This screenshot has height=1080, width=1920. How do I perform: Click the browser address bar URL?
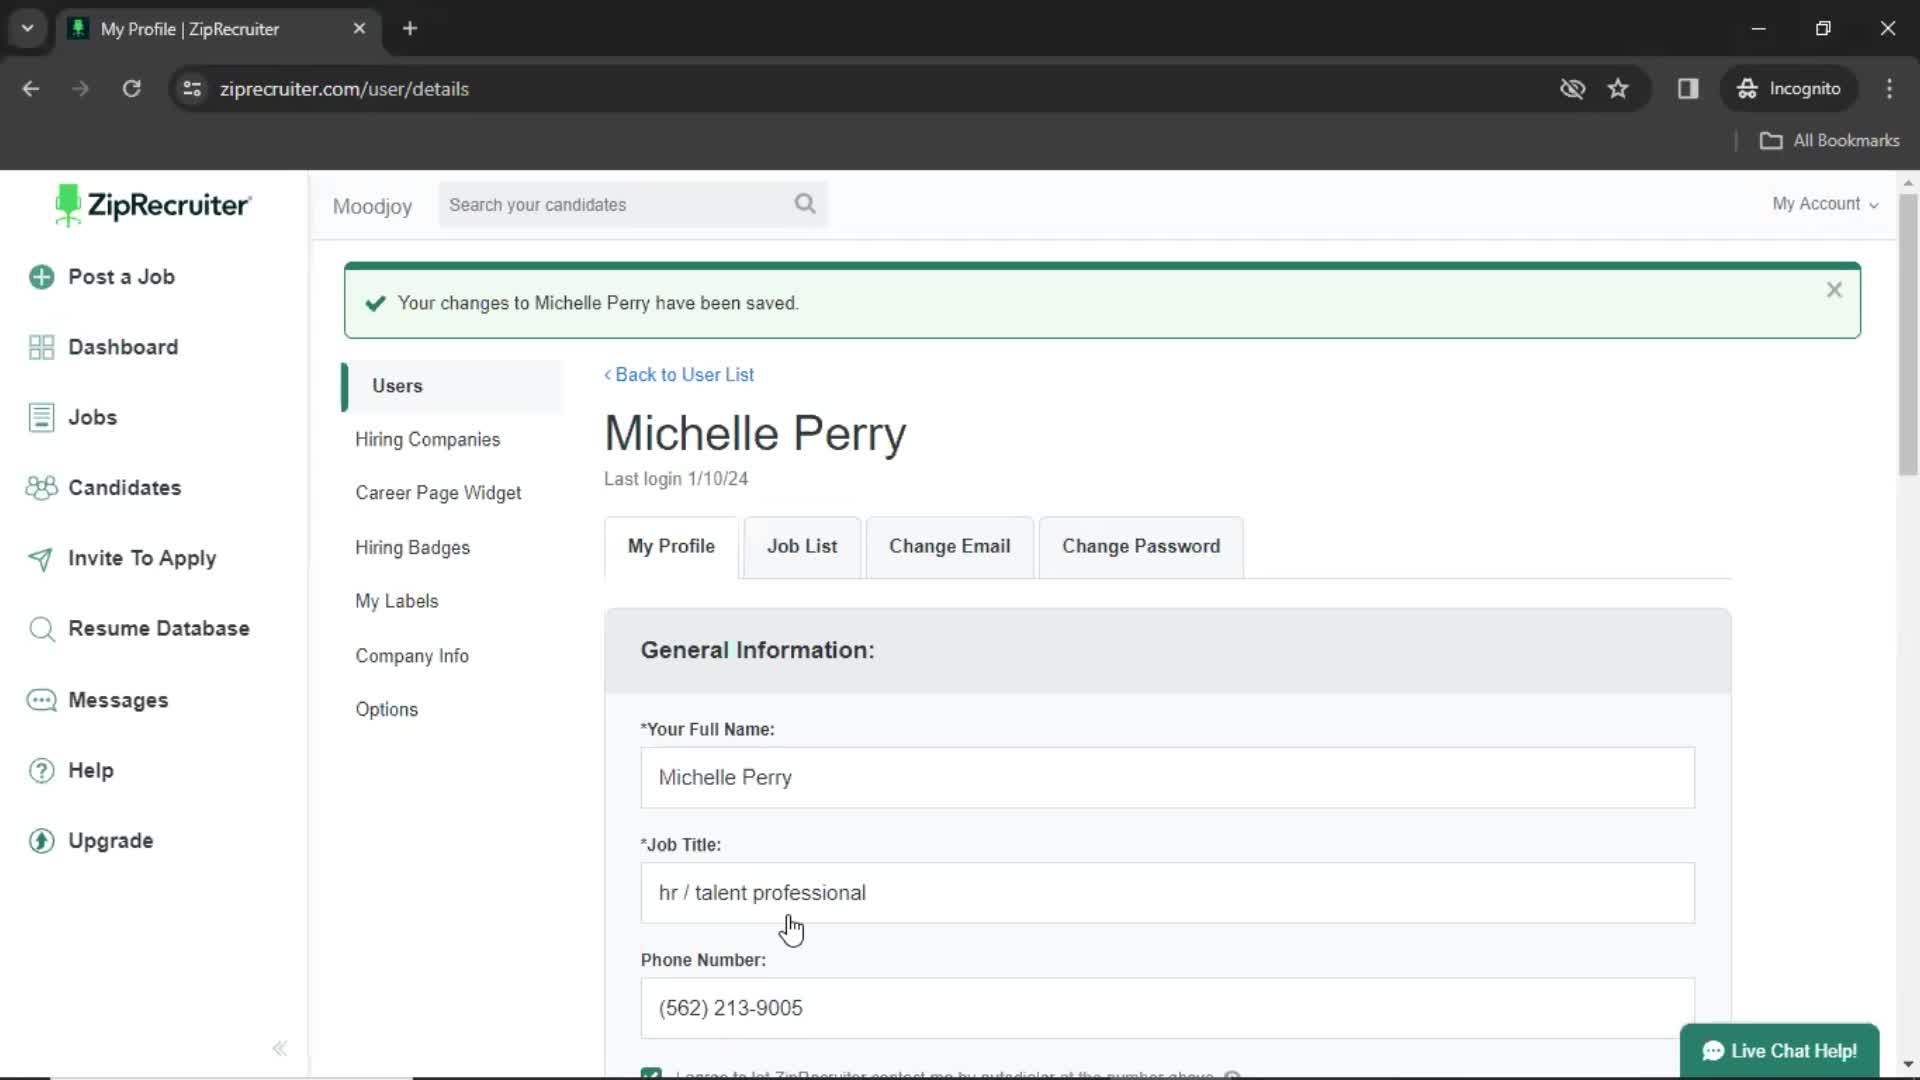tap(344, 89)
